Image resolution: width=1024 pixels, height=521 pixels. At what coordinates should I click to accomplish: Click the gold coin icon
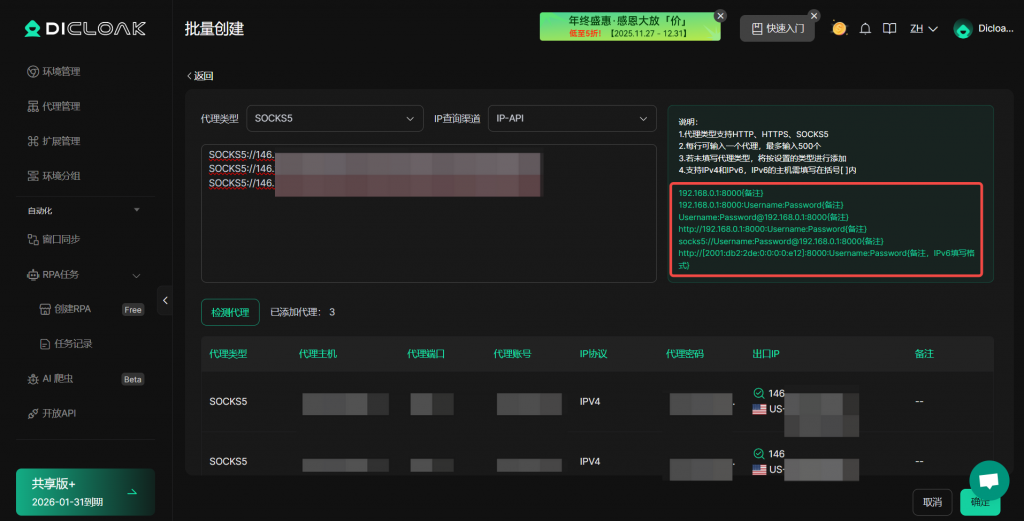click(839, 28)
